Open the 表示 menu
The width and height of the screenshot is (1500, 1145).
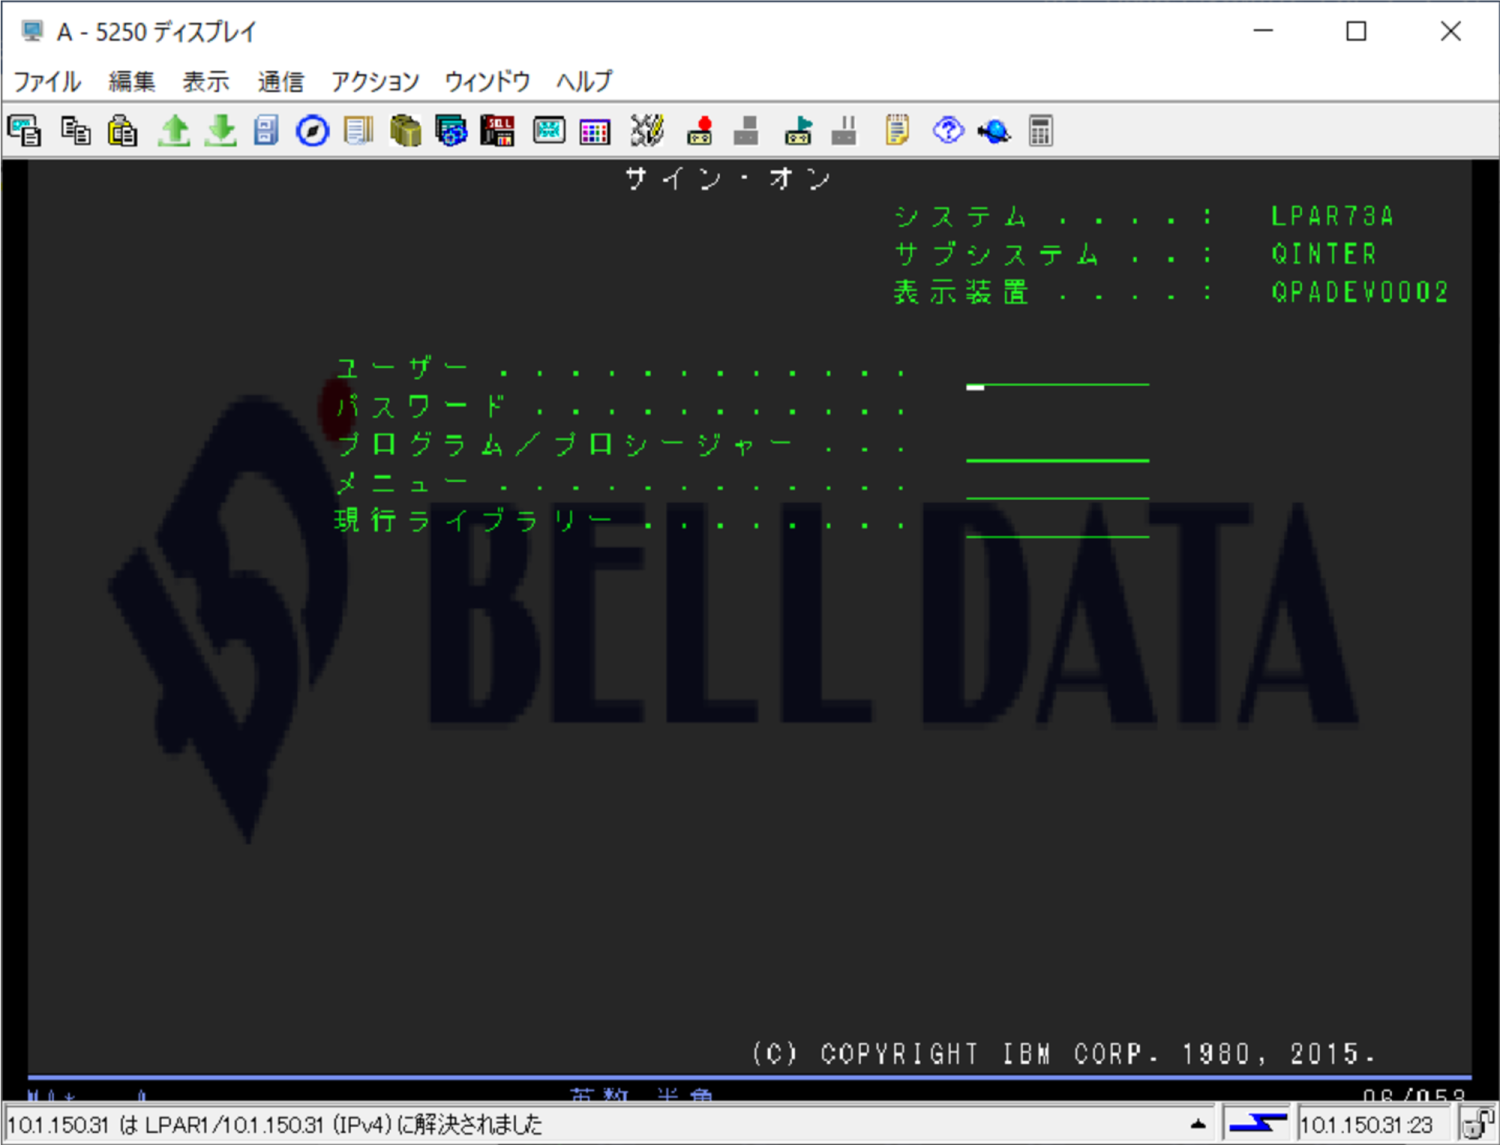point(206,81)
